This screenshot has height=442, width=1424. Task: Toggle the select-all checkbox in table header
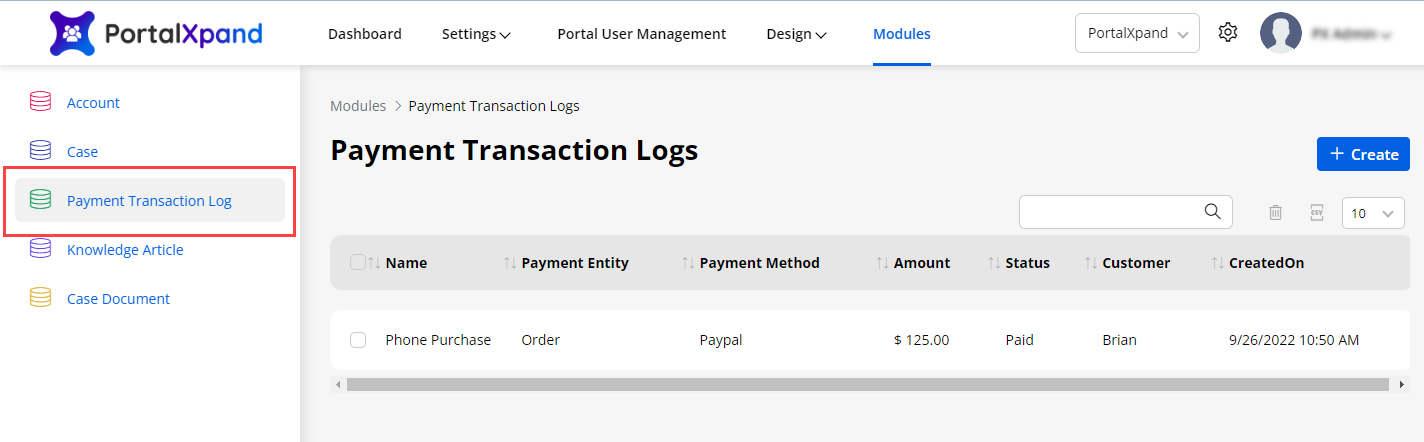[x=358, y=263]
